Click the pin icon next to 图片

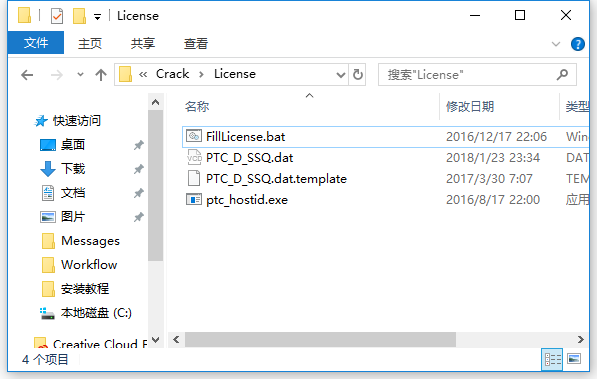[x=139, y=217]
